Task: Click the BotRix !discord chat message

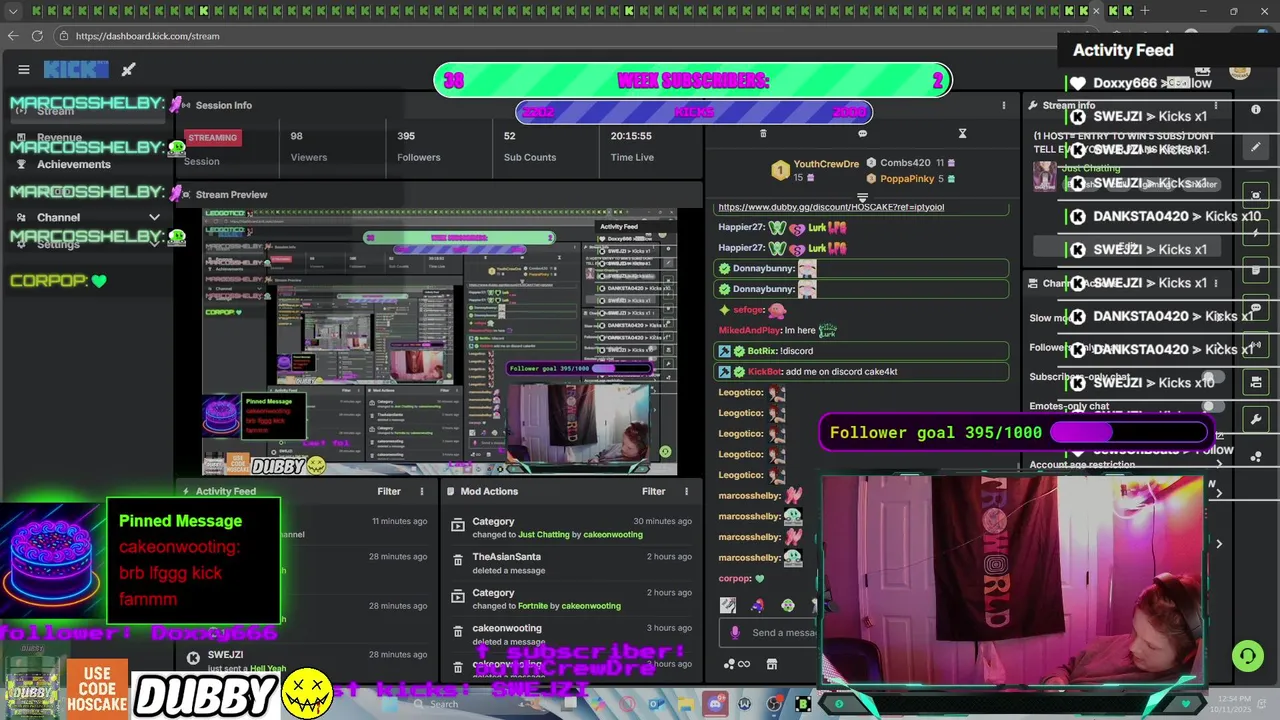Action: (x=862, y=351)
